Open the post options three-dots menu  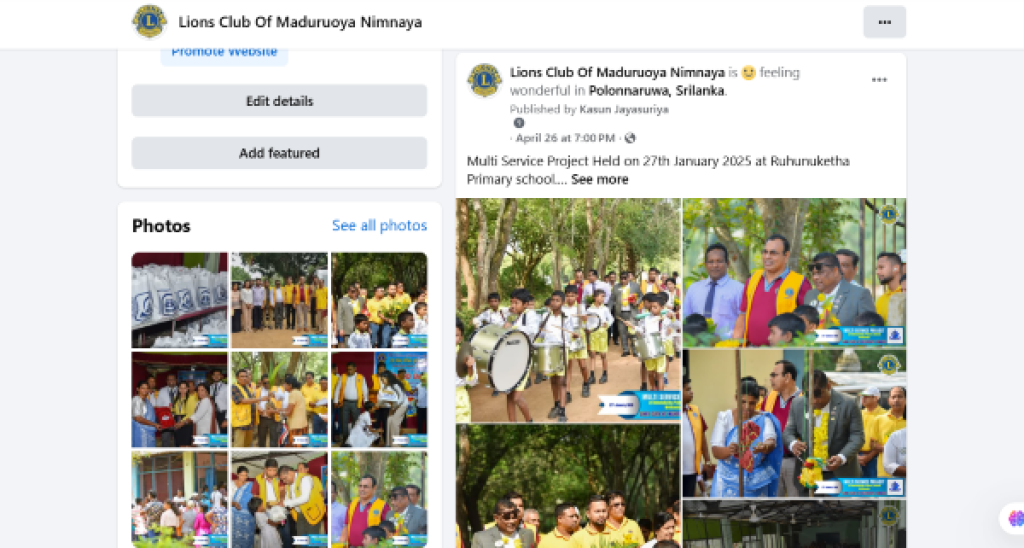click(x=879, y=80)
